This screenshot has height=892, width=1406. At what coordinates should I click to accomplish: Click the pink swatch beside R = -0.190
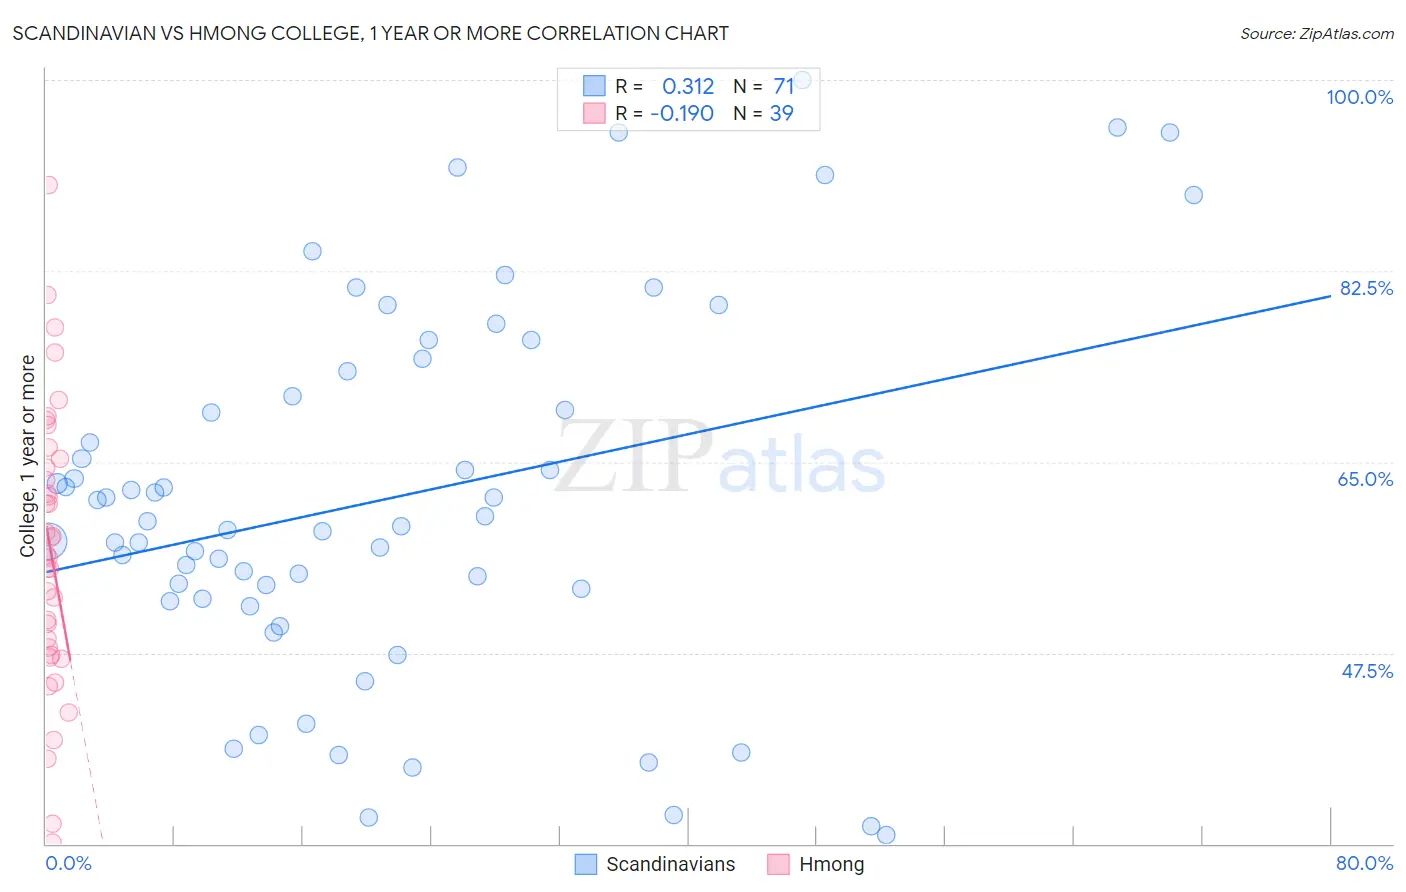[x=594, y=113]
